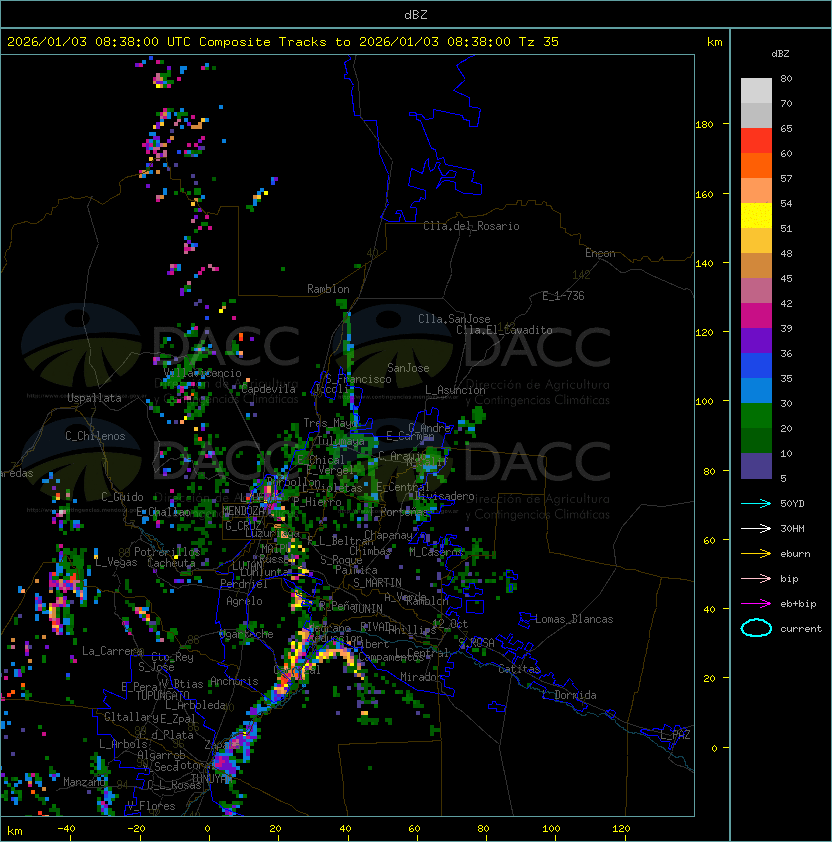Image resolution: width=832 pixels, height=842 pixels.
Task: Click the Lomas_Blancas map label
Action: (x=574, y=619)
